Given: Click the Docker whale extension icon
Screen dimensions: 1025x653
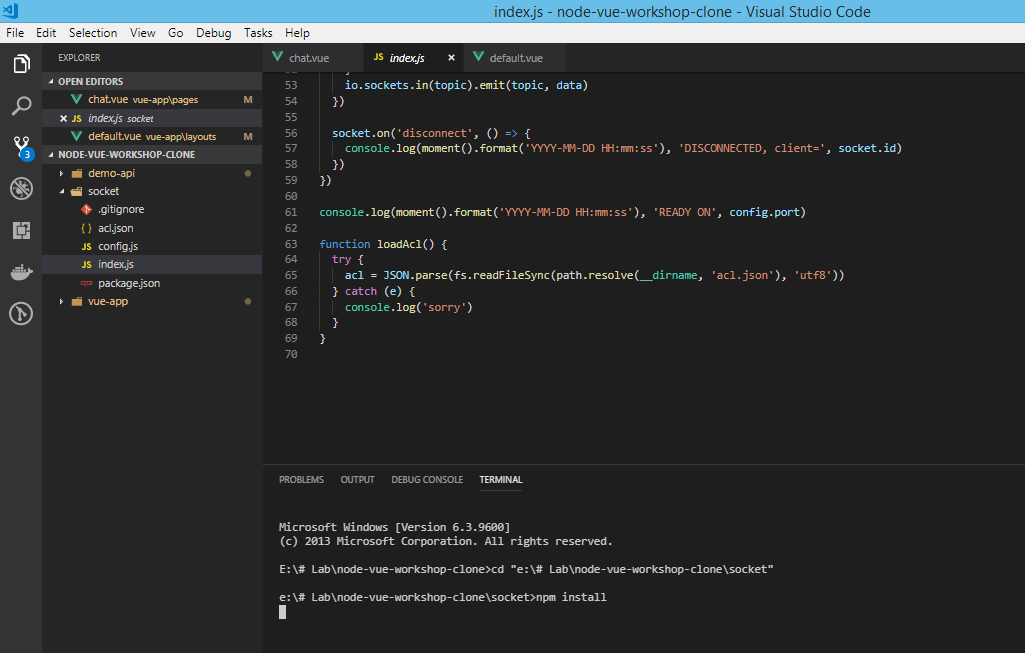Looking at the screenshot, I should pyautogui.click(x=21, y=272).
